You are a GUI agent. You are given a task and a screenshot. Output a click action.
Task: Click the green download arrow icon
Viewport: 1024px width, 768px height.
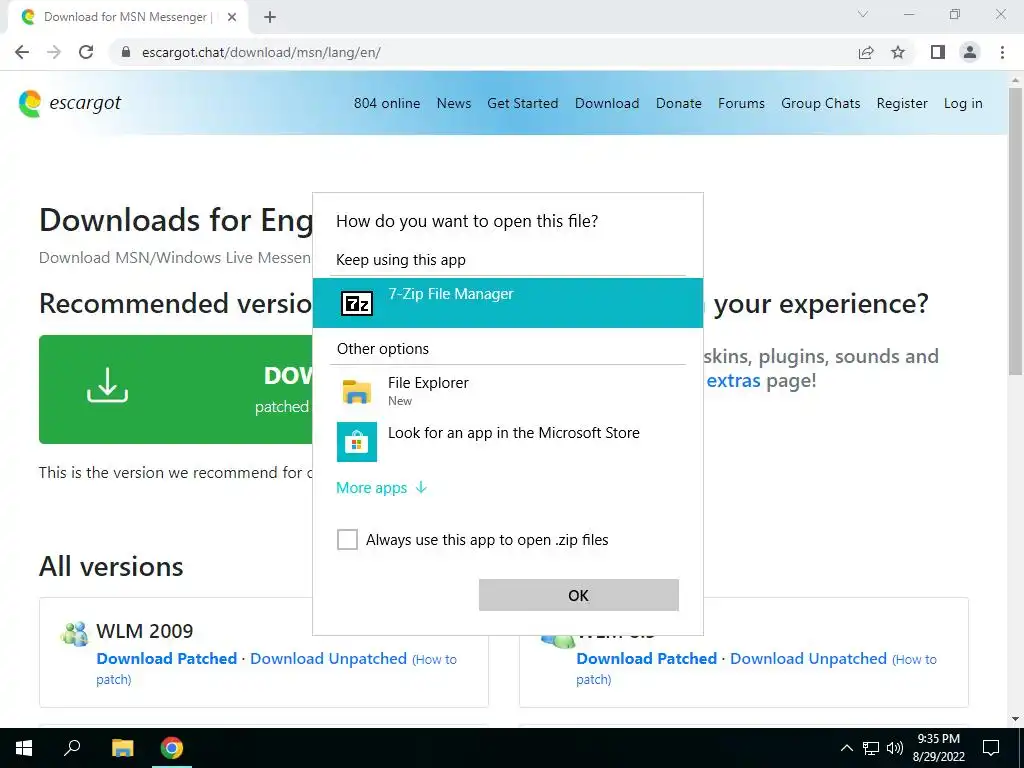click(x=107, y=385)
